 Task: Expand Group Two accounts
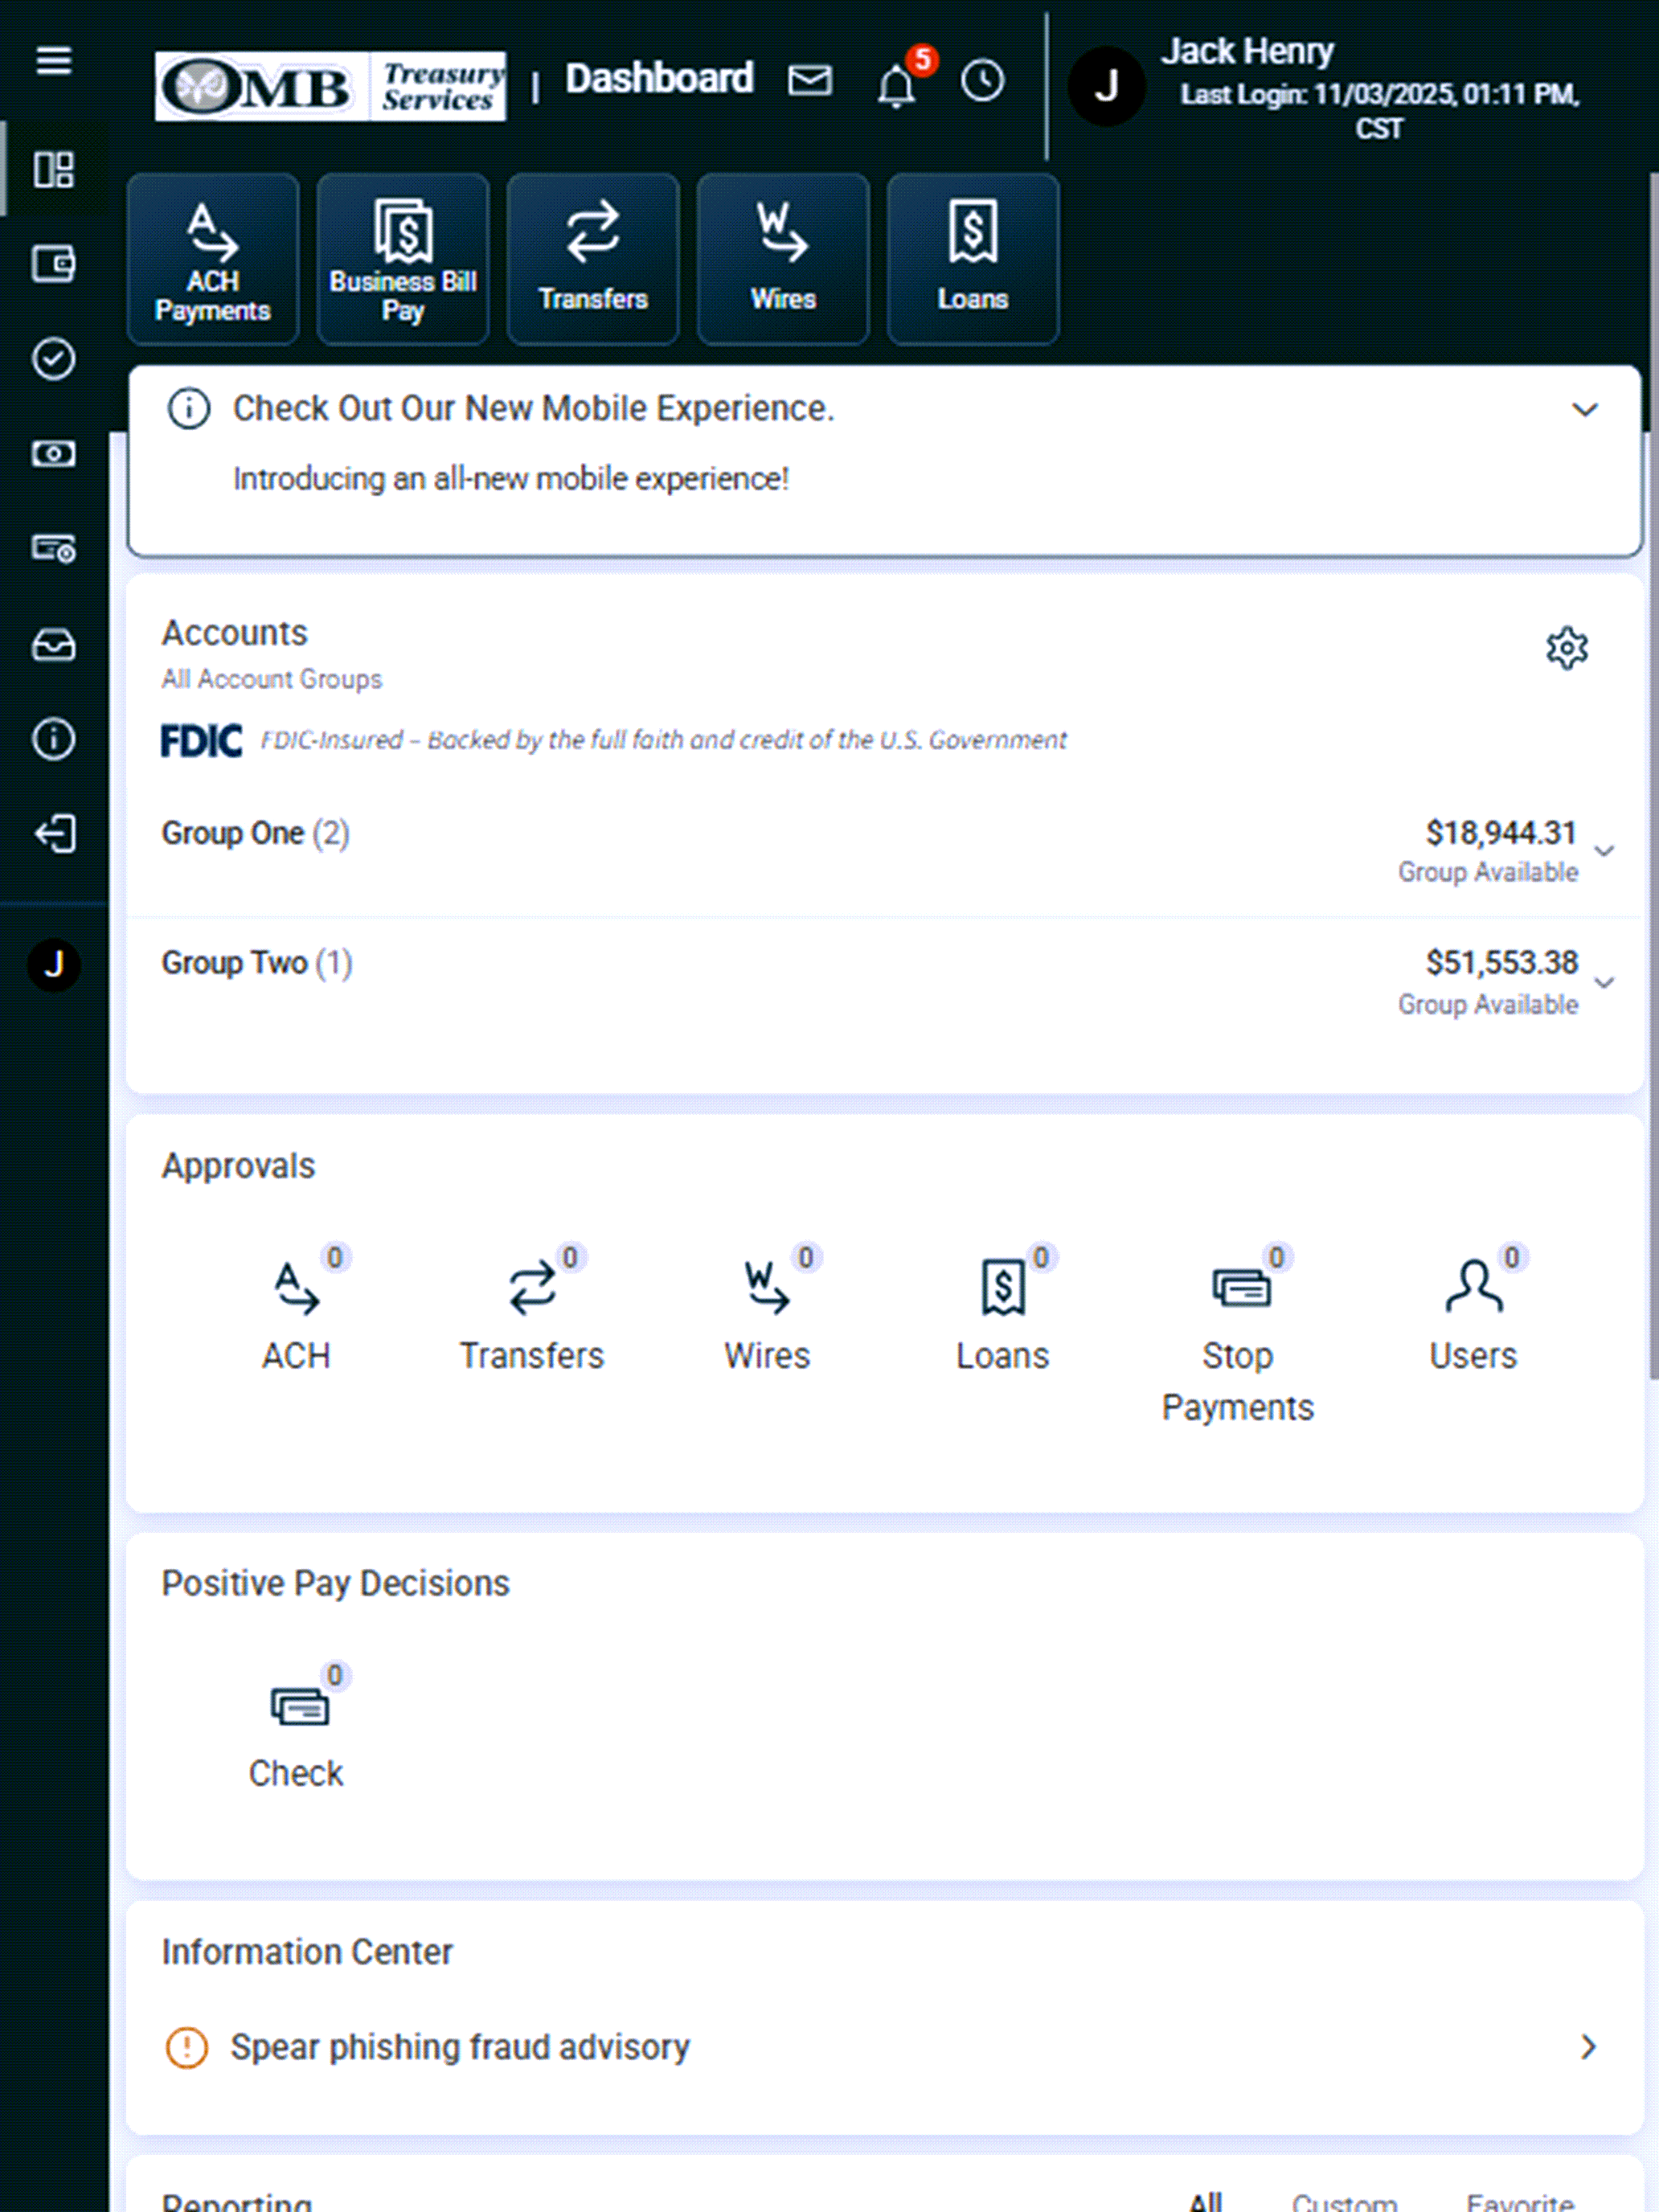(1604, 983)
